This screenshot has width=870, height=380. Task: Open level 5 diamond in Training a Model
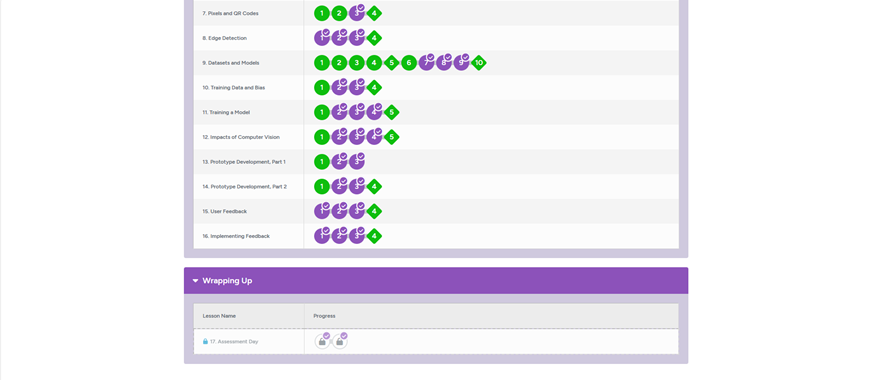(392, 112)
